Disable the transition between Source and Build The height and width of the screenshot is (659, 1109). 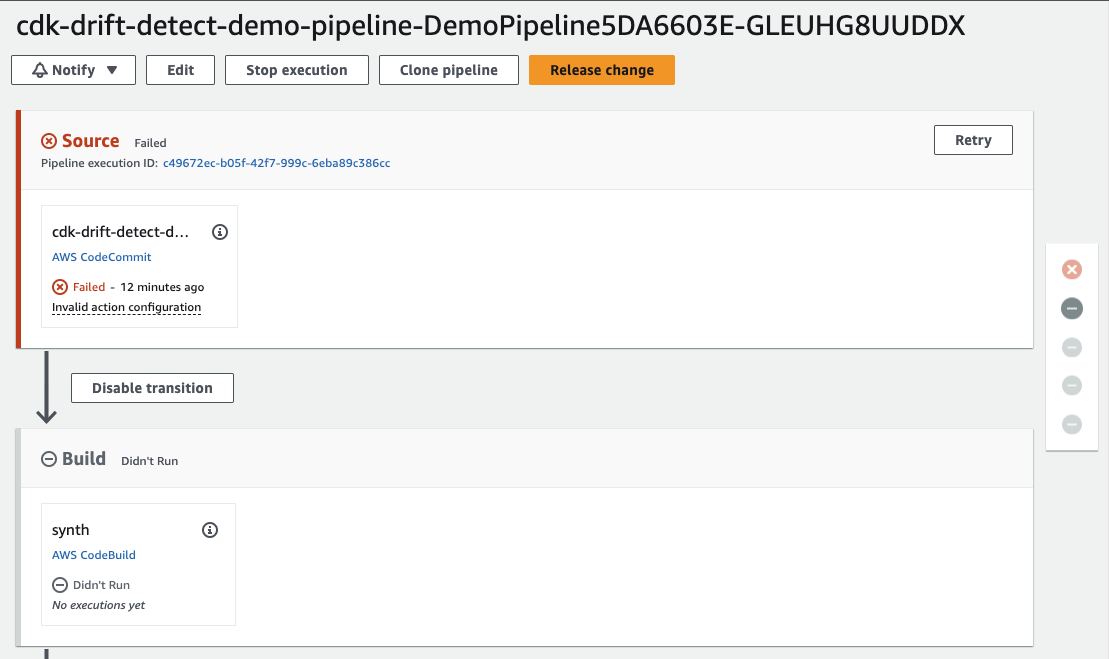point(152,388)
